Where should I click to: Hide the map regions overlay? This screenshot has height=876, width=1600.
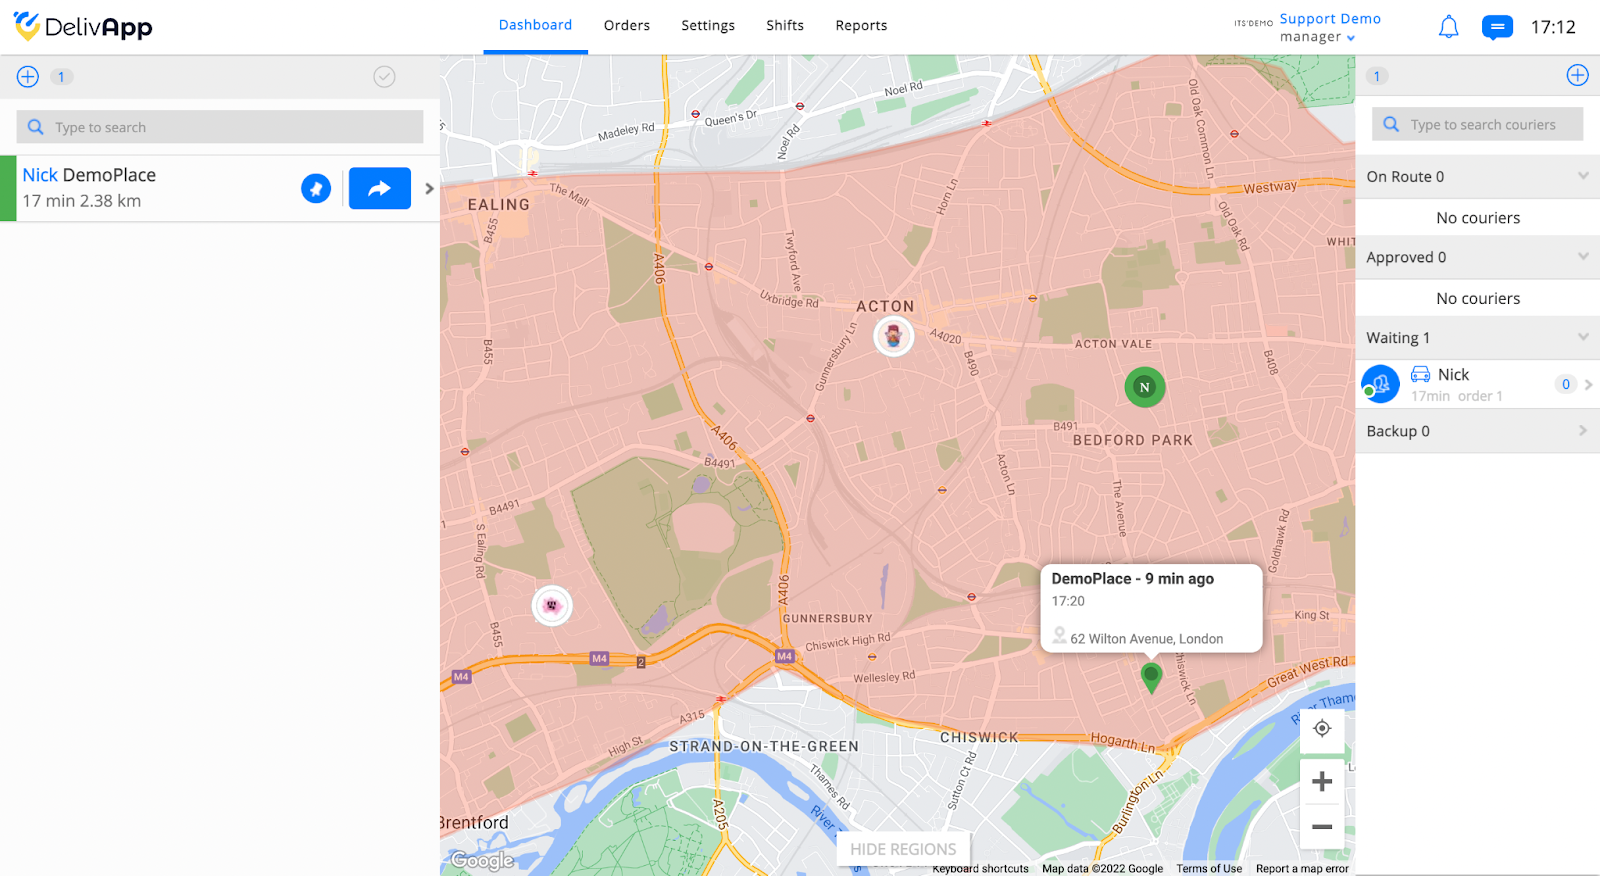[903, 849]
